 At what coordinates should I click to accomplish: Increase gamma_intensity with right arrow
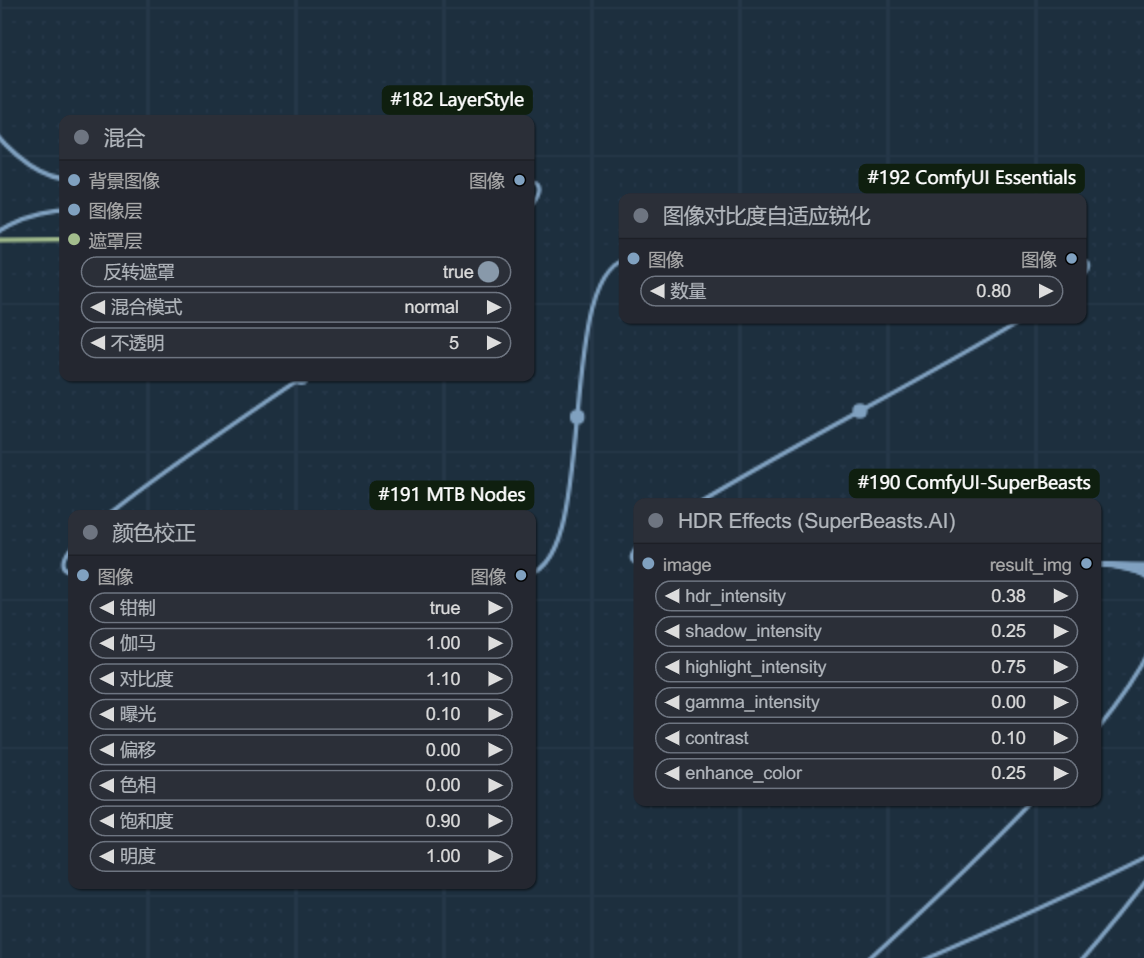pyautogui.click(x=1061, y=702)
